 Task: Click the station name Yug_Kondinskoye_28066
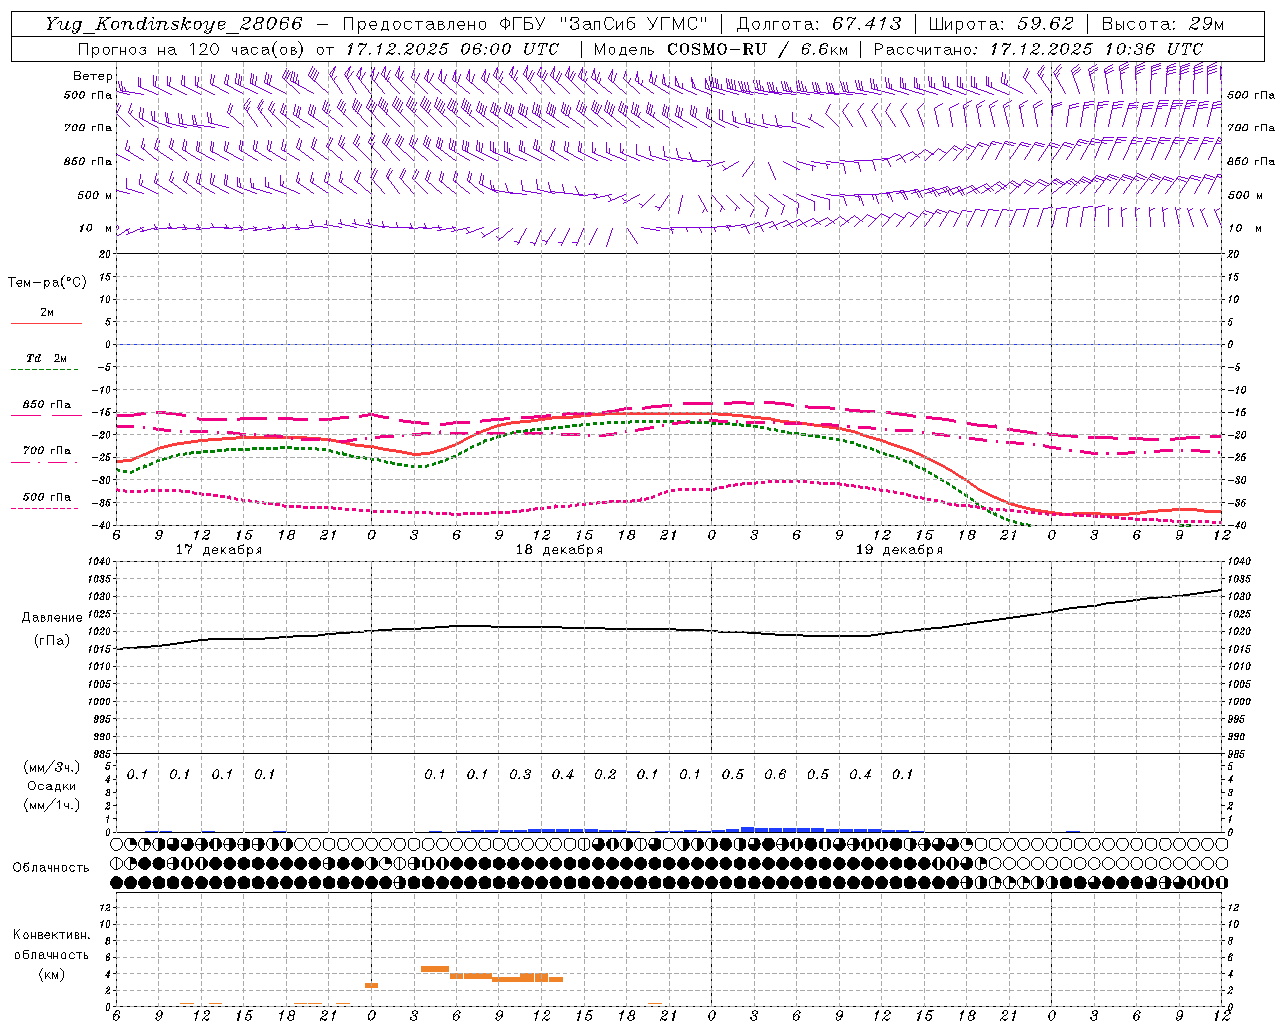pos(172,24)
